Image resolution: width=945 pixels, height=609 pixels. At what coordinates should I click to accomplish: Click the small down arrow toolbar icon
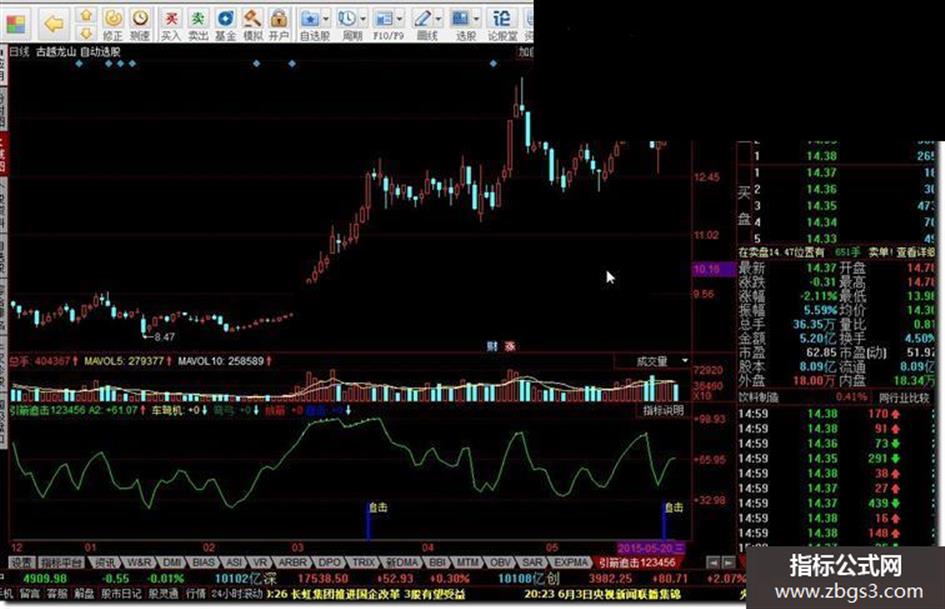(86, 32)
